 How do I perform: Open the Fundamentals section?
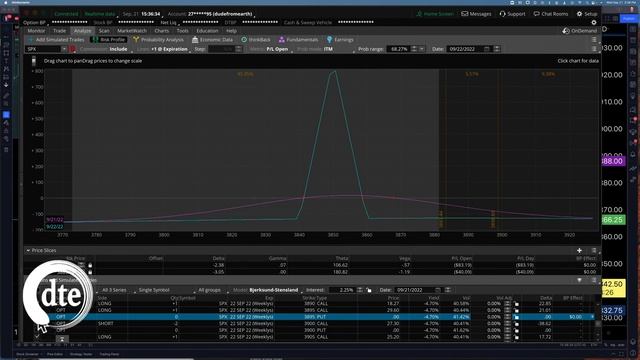coord(298,40)
